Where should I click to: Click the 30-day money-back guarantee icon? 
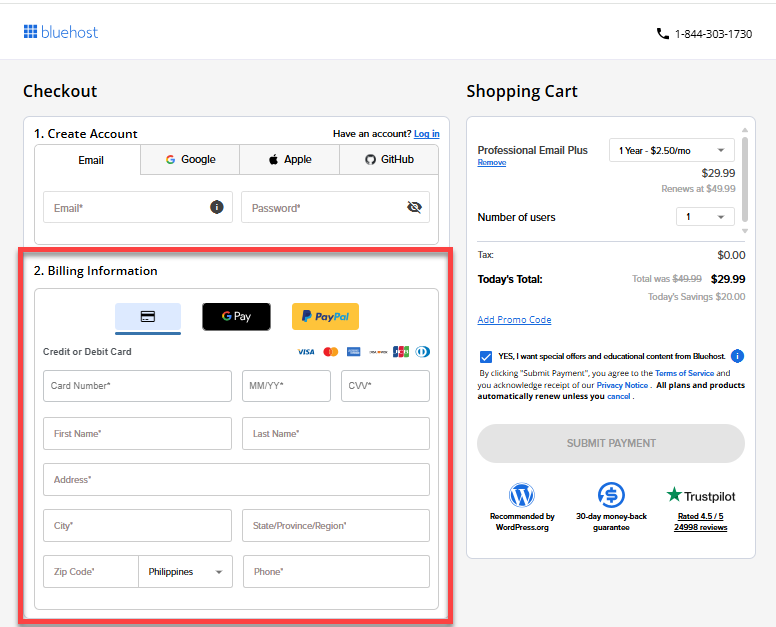click(611, 495)
